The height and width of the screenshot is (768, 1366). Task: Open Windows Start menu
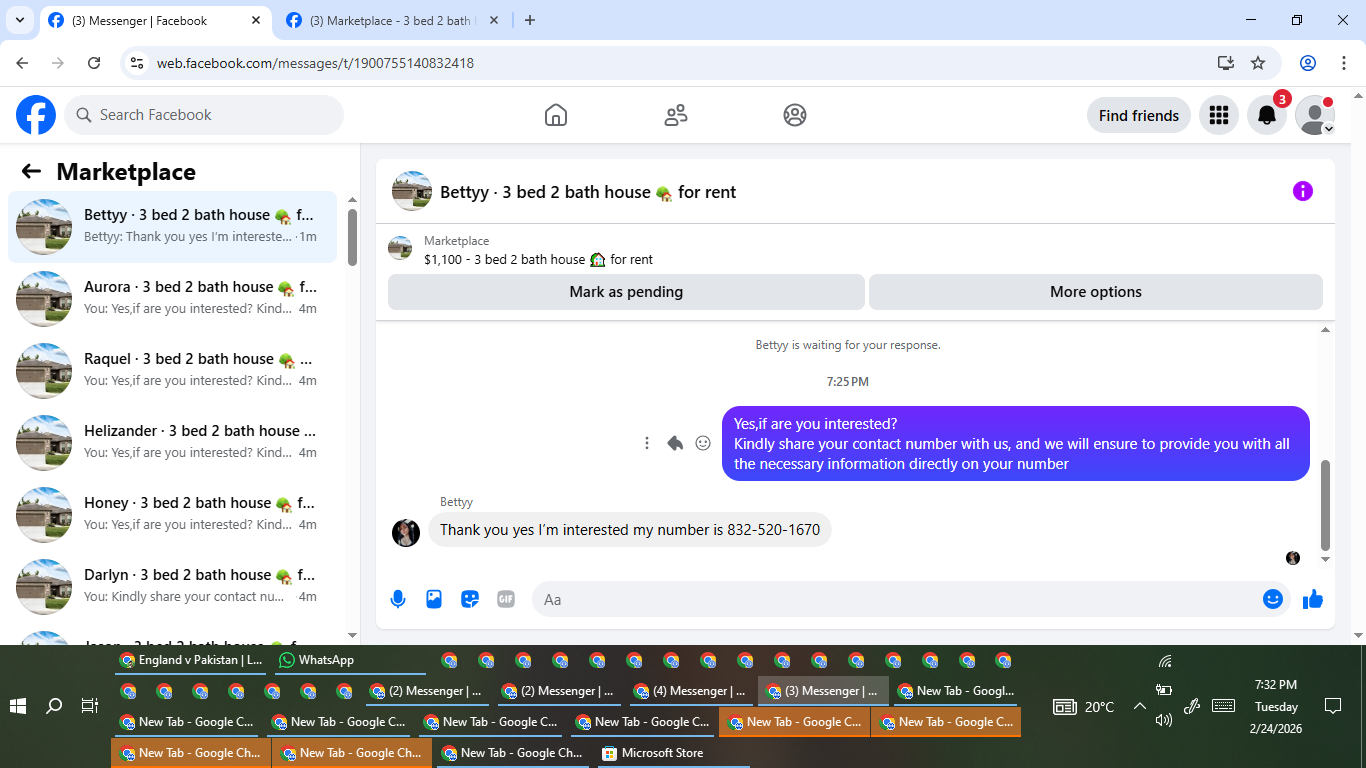(18, 706)
